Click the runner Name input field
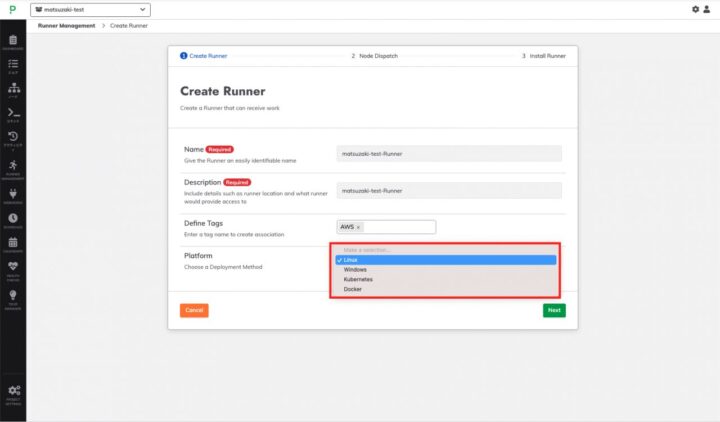This screenshot has width=720, height=422. click(449, 154)
